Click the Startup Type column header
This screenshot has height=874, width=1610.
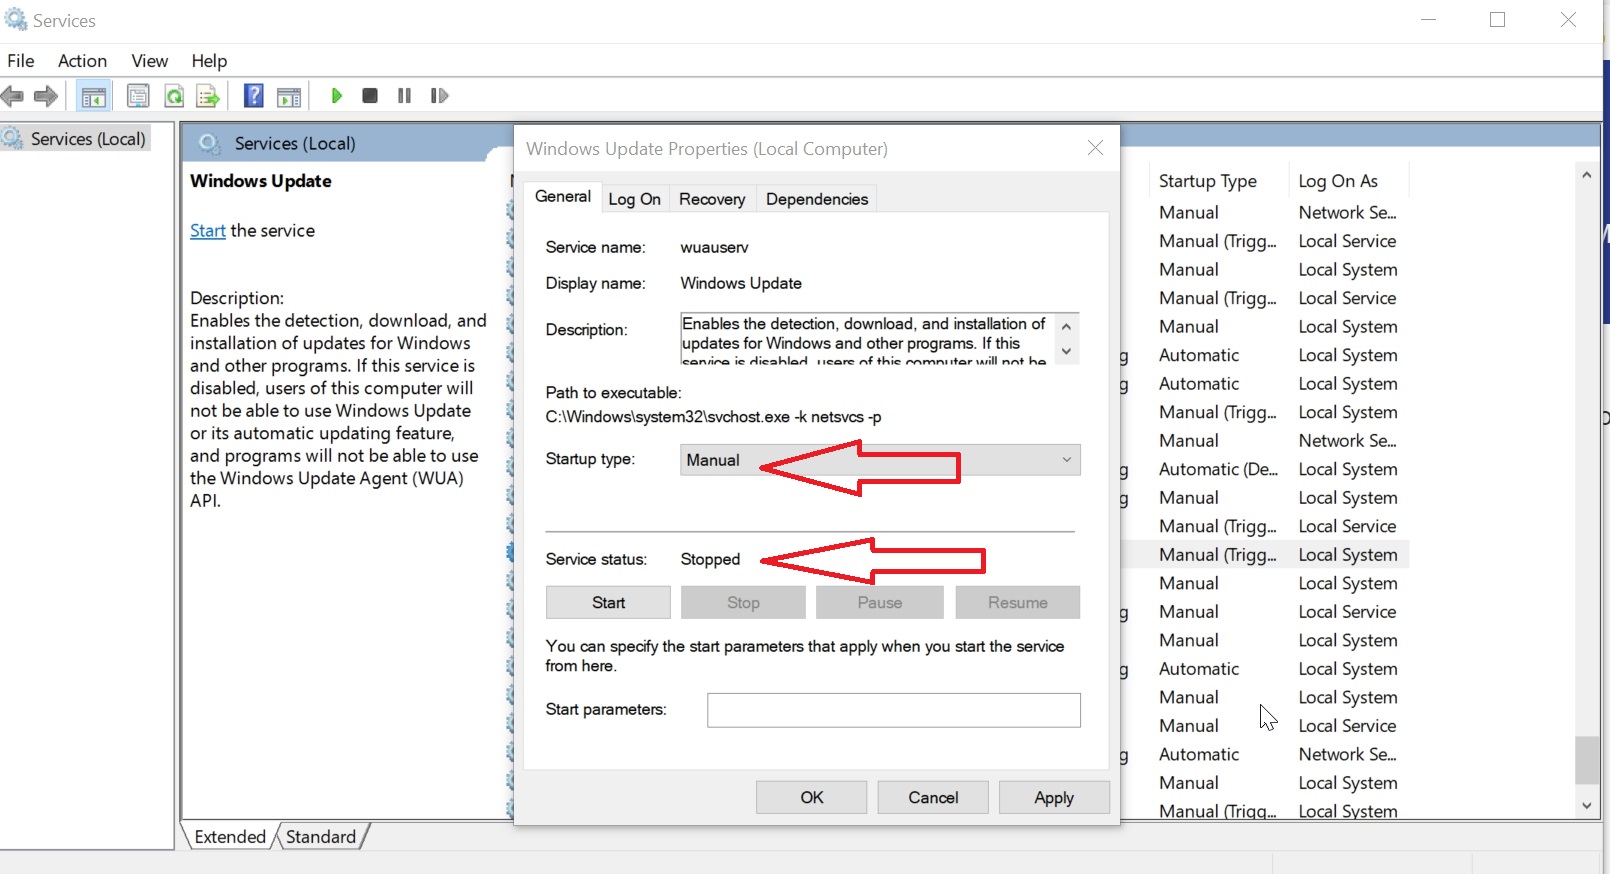pyautogui.click(x=1208, y=181)
